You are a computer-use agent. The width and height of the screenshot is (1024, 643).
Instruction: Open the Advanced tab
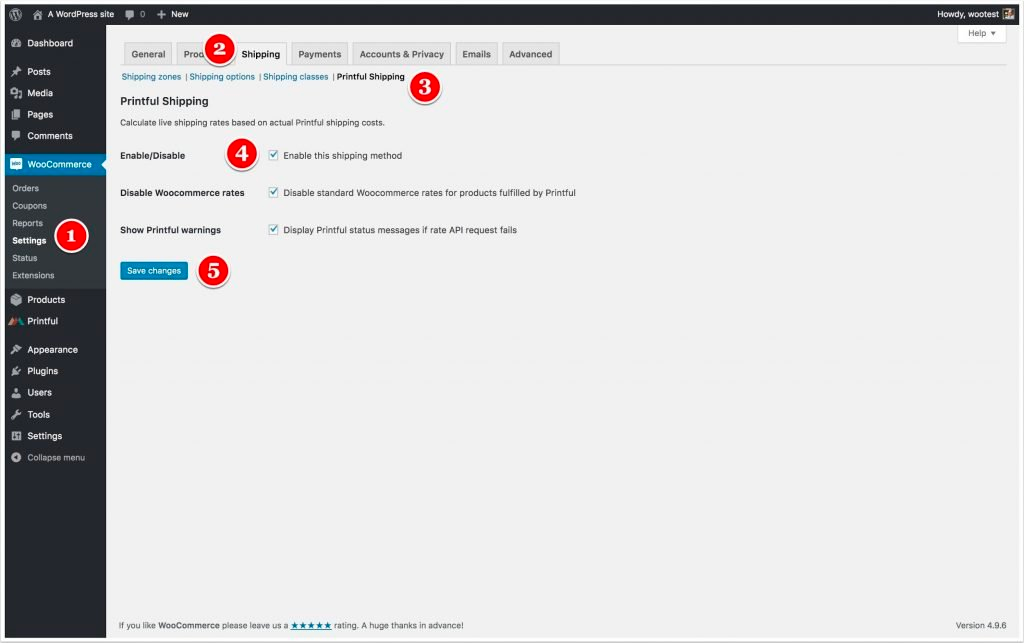tap(530, 54)
